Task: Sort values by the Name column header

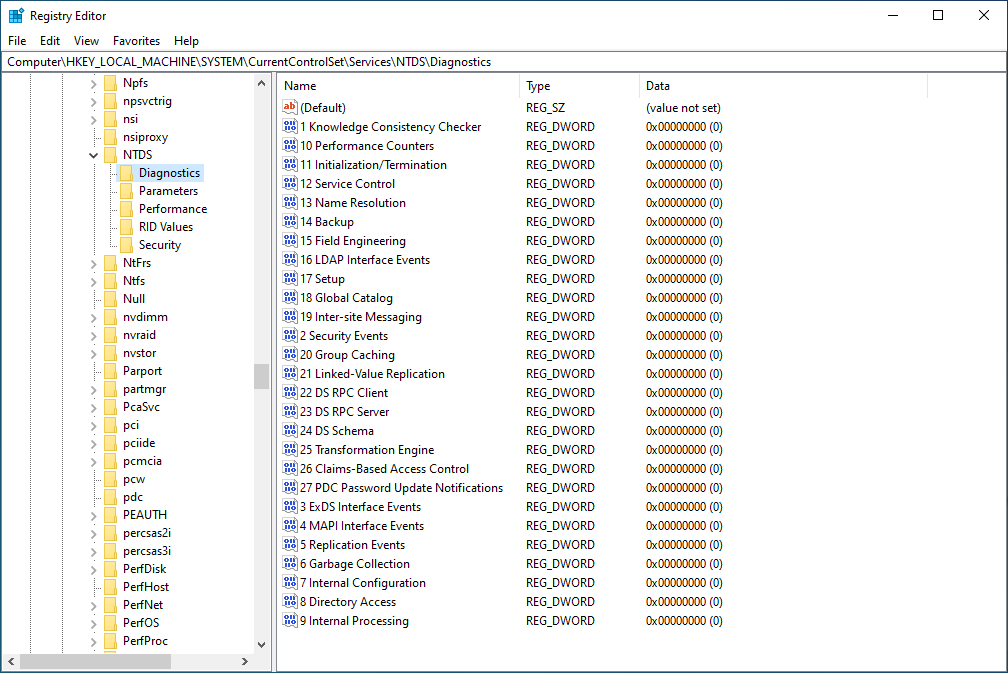Action: pyautogui.click(x=398, y=86)
